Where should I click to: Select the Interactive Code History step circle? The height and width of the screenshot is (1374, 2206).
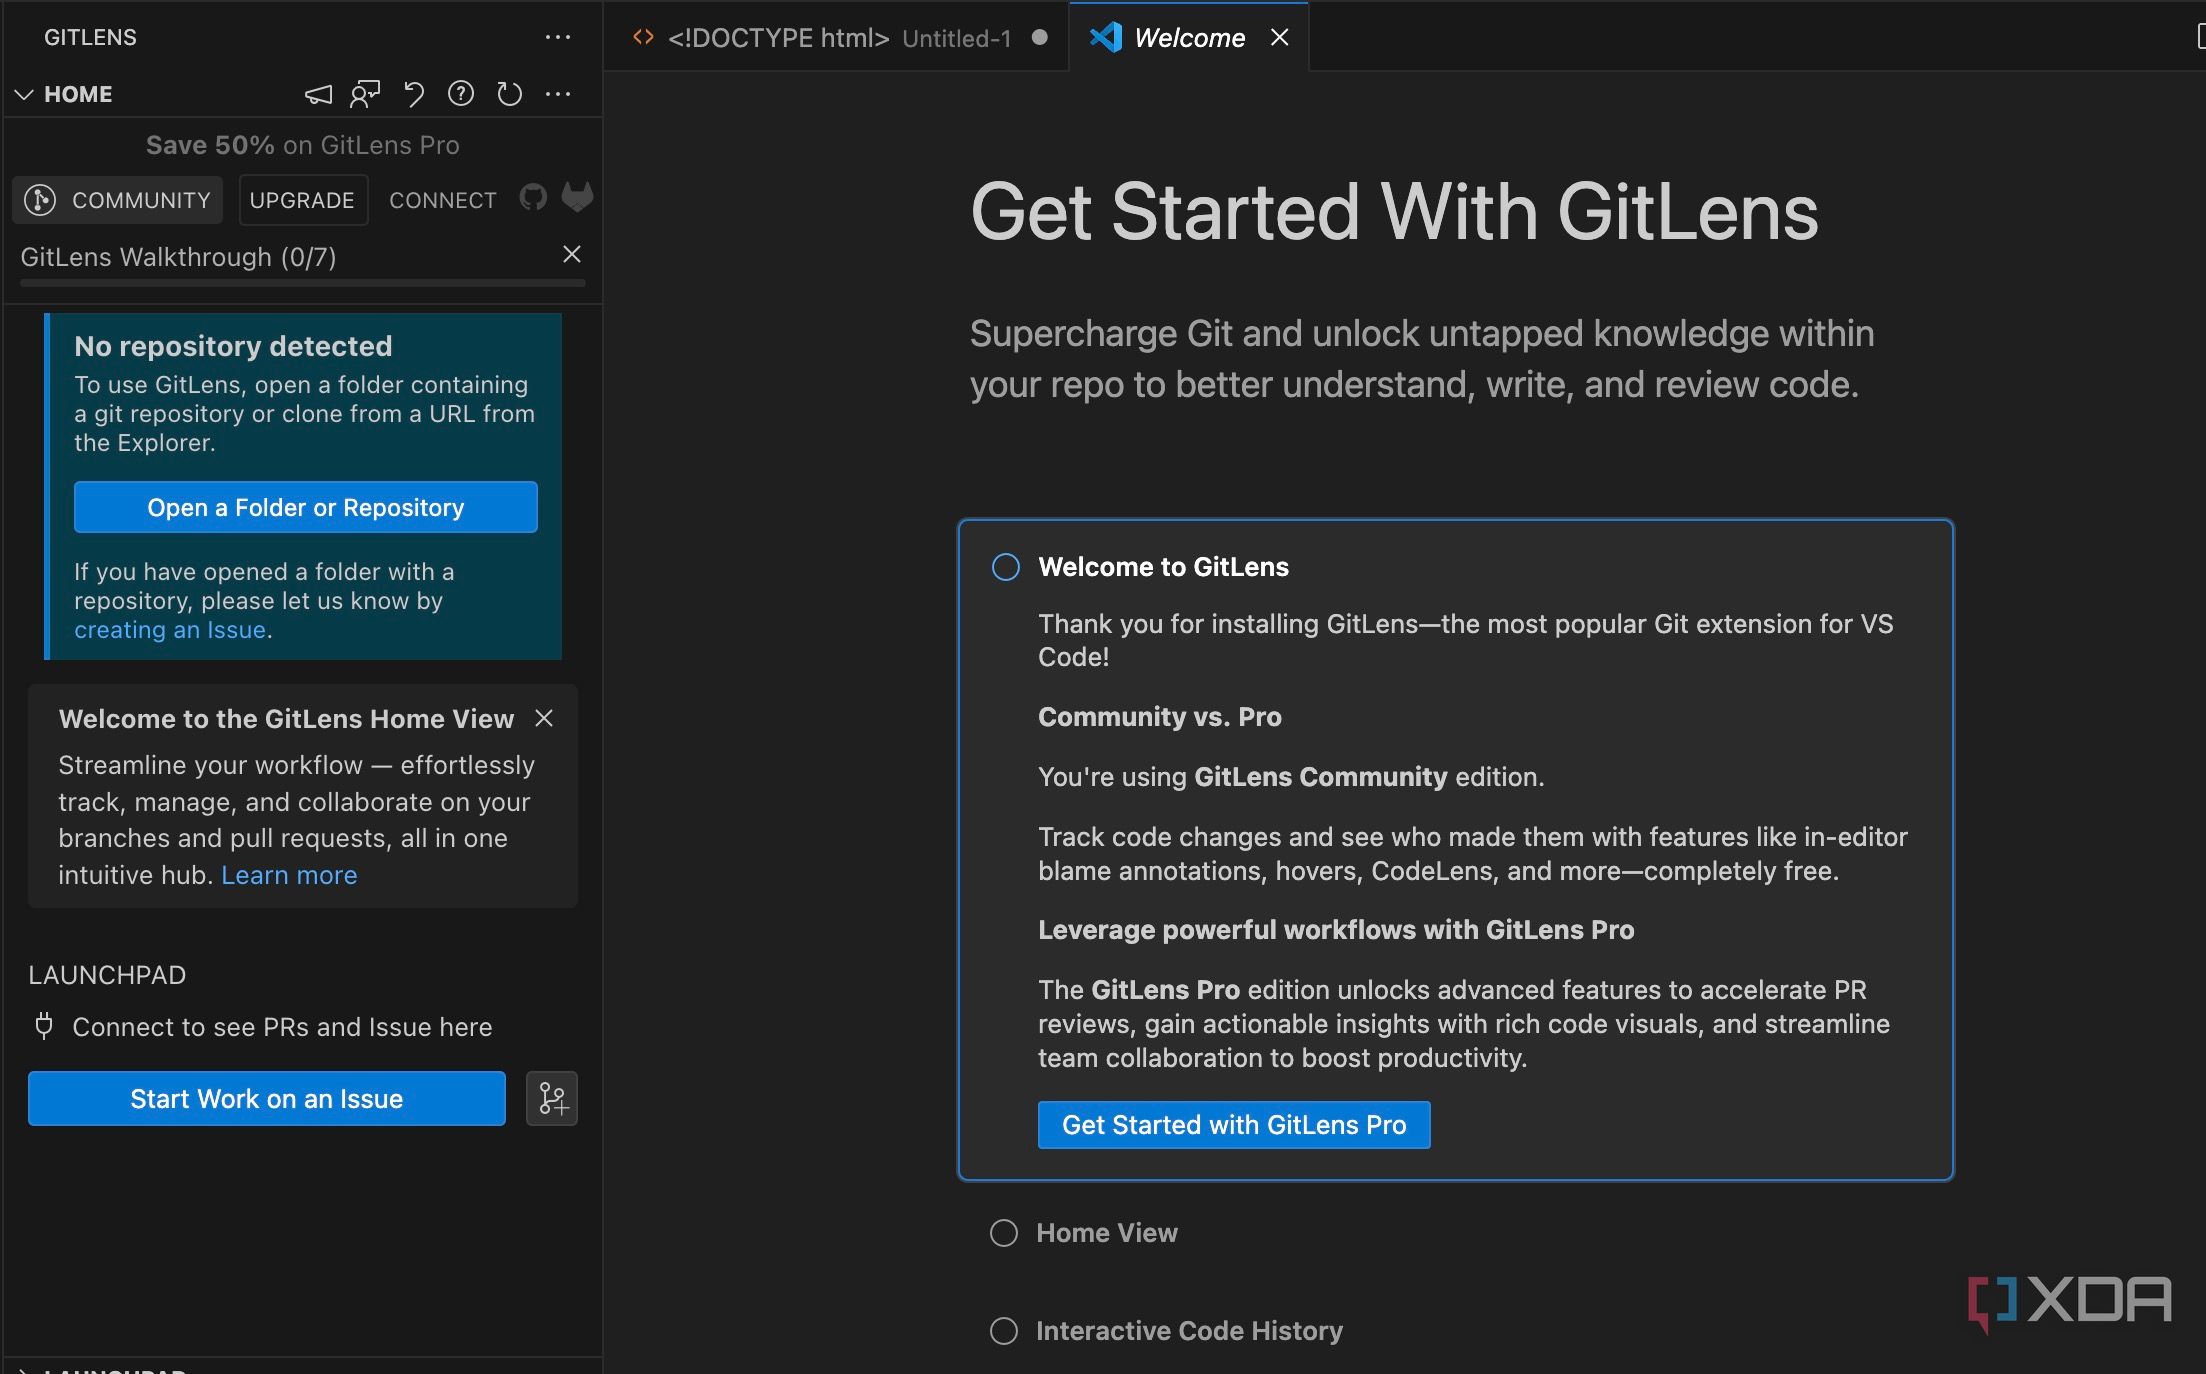(1004, 1331)
